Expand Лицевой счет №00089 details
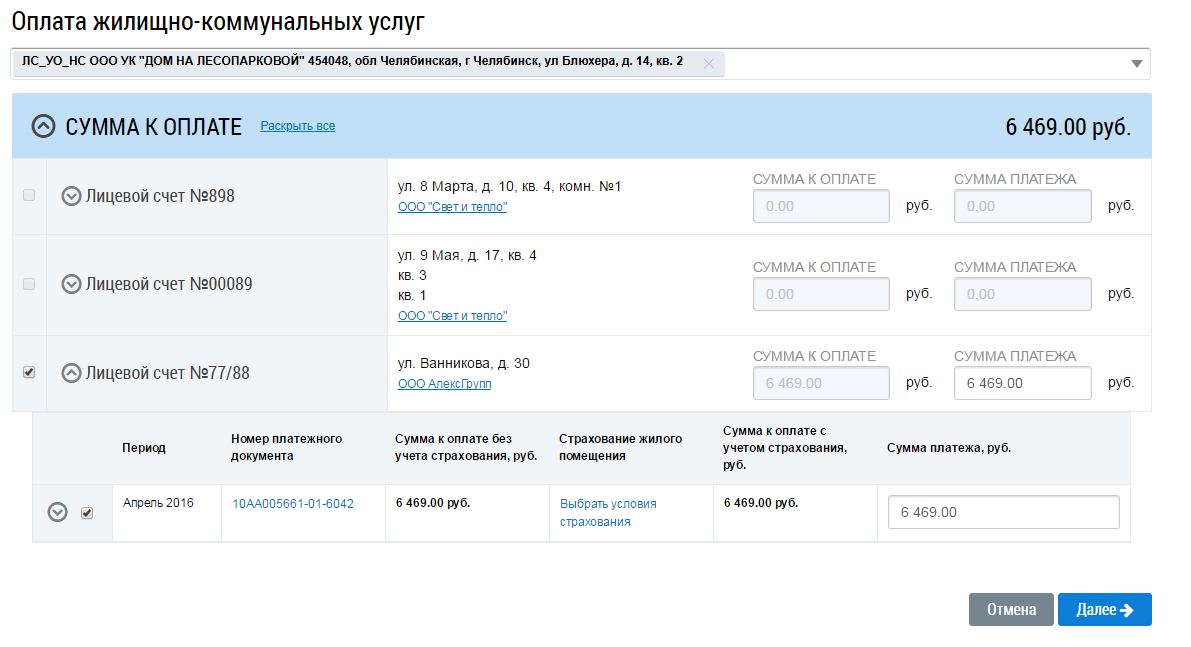Viewport: 1191px width, 647px height. [x=71, y=284]
